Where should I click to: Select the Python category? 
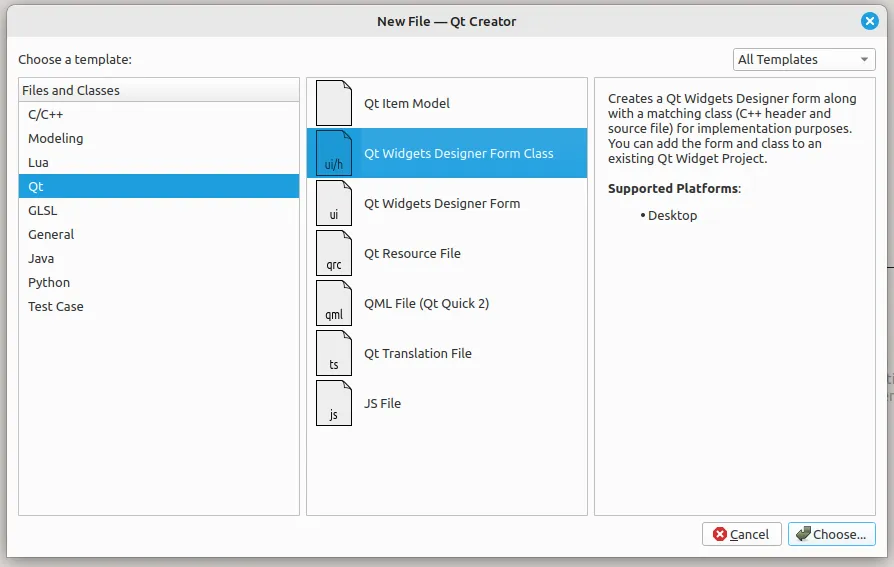pos(159,282)
